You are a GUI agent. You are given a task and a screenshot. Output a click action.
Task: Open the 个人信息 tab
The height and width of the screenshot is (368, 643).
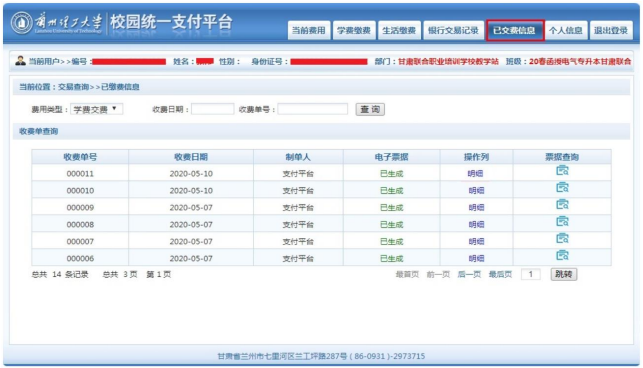(566, 30)
